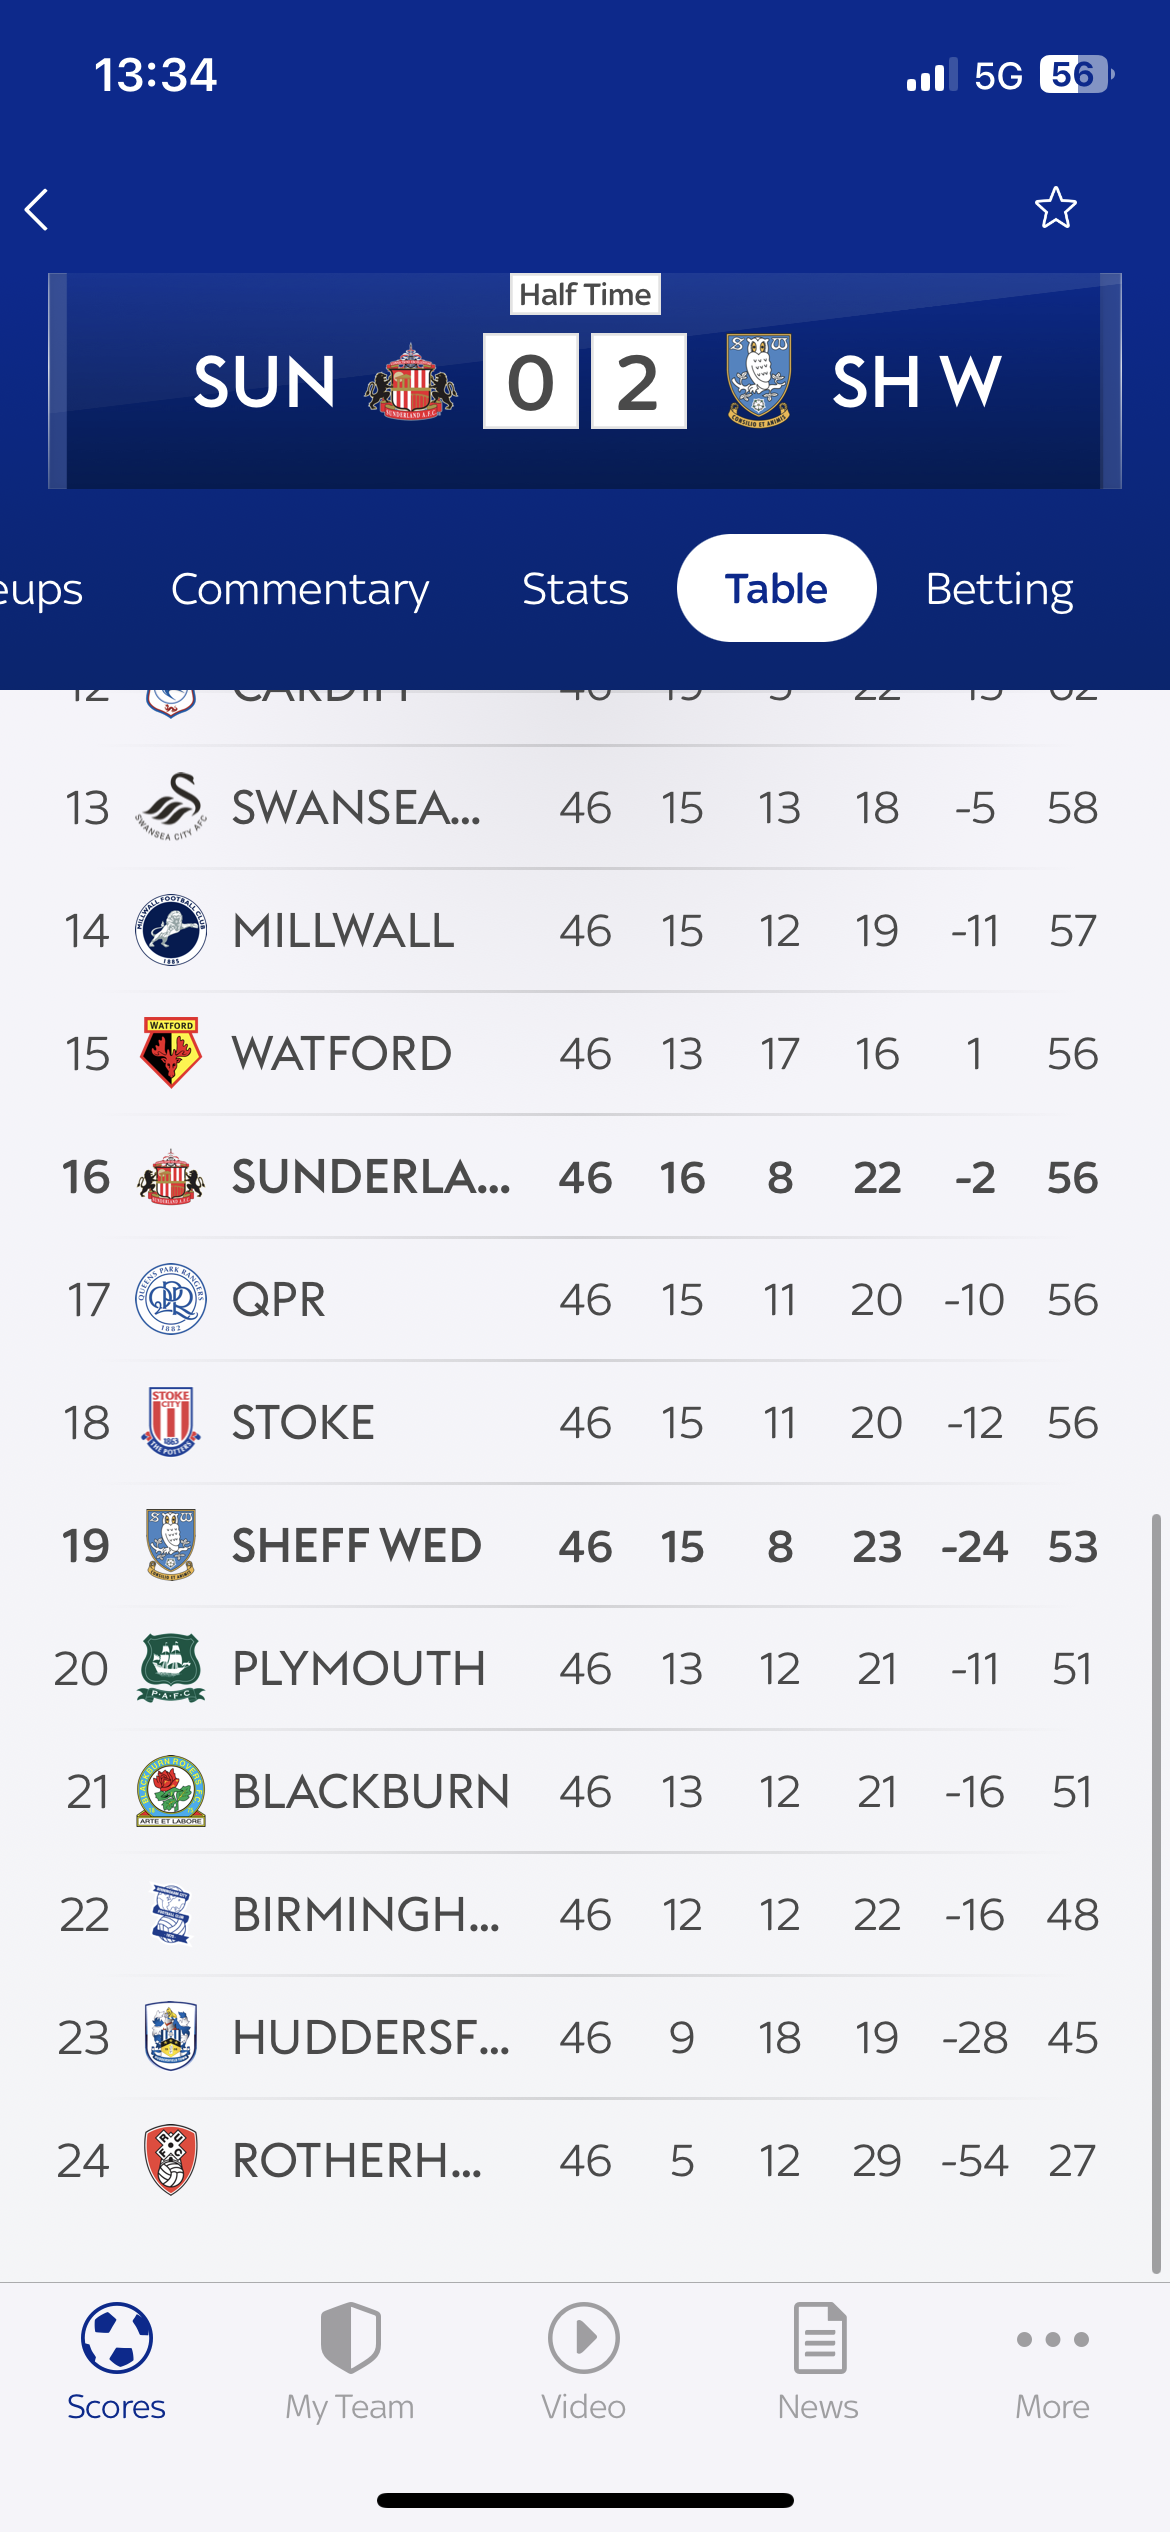
Task: Select the QPR team row
Action: point(585,1299)
